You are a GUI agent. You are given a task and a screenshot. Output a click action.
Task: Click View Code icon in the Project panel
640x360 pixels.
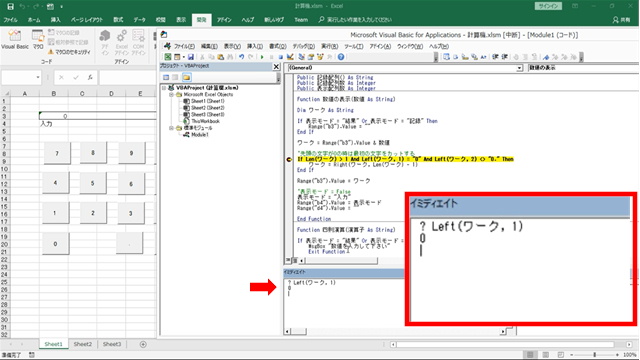coord(166,77)
